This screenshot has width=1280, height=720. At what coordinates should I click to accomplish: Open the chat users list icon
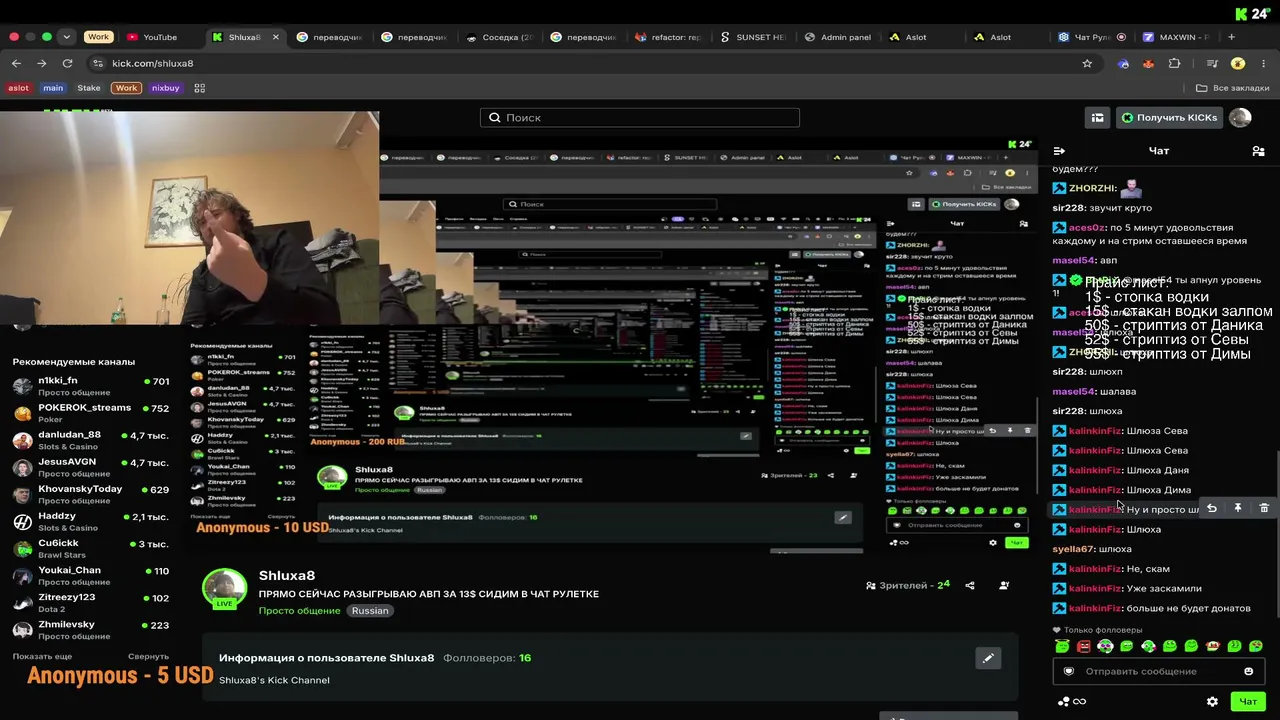1258,151
